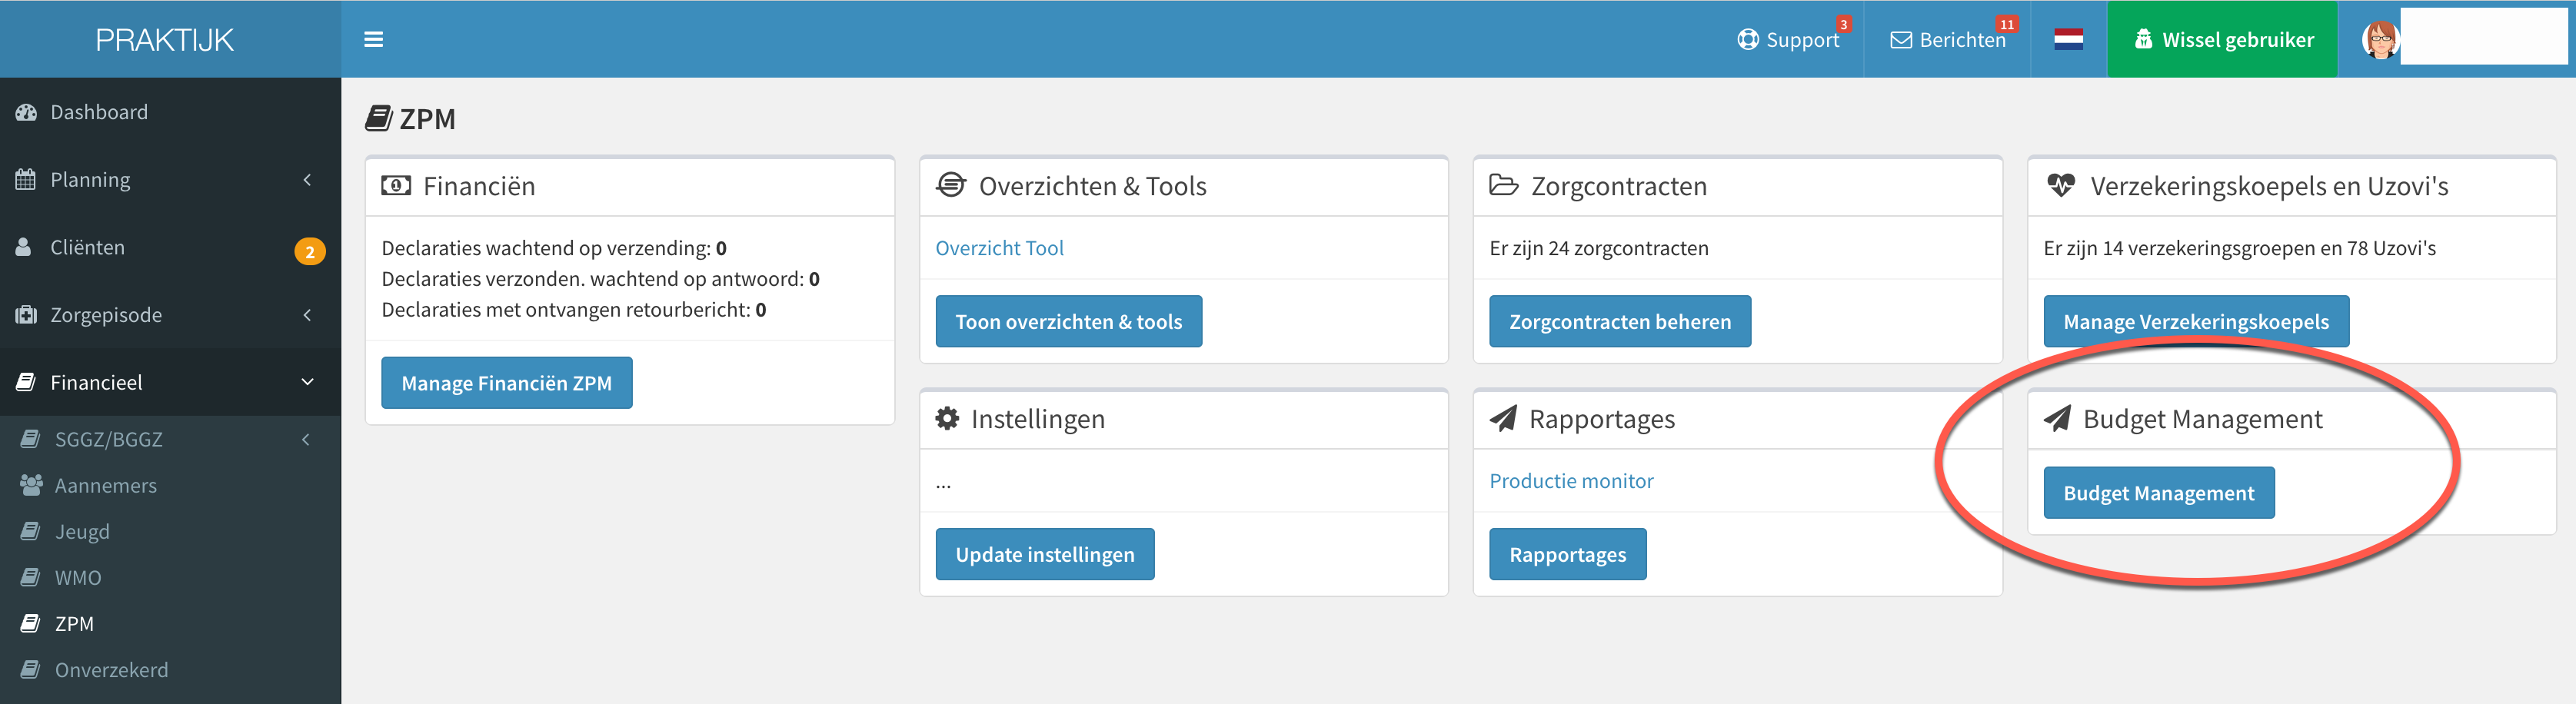This screenshot has width=2576, height=704.
Task: Click the WMO book icon
Action: (x=31, y=577)
